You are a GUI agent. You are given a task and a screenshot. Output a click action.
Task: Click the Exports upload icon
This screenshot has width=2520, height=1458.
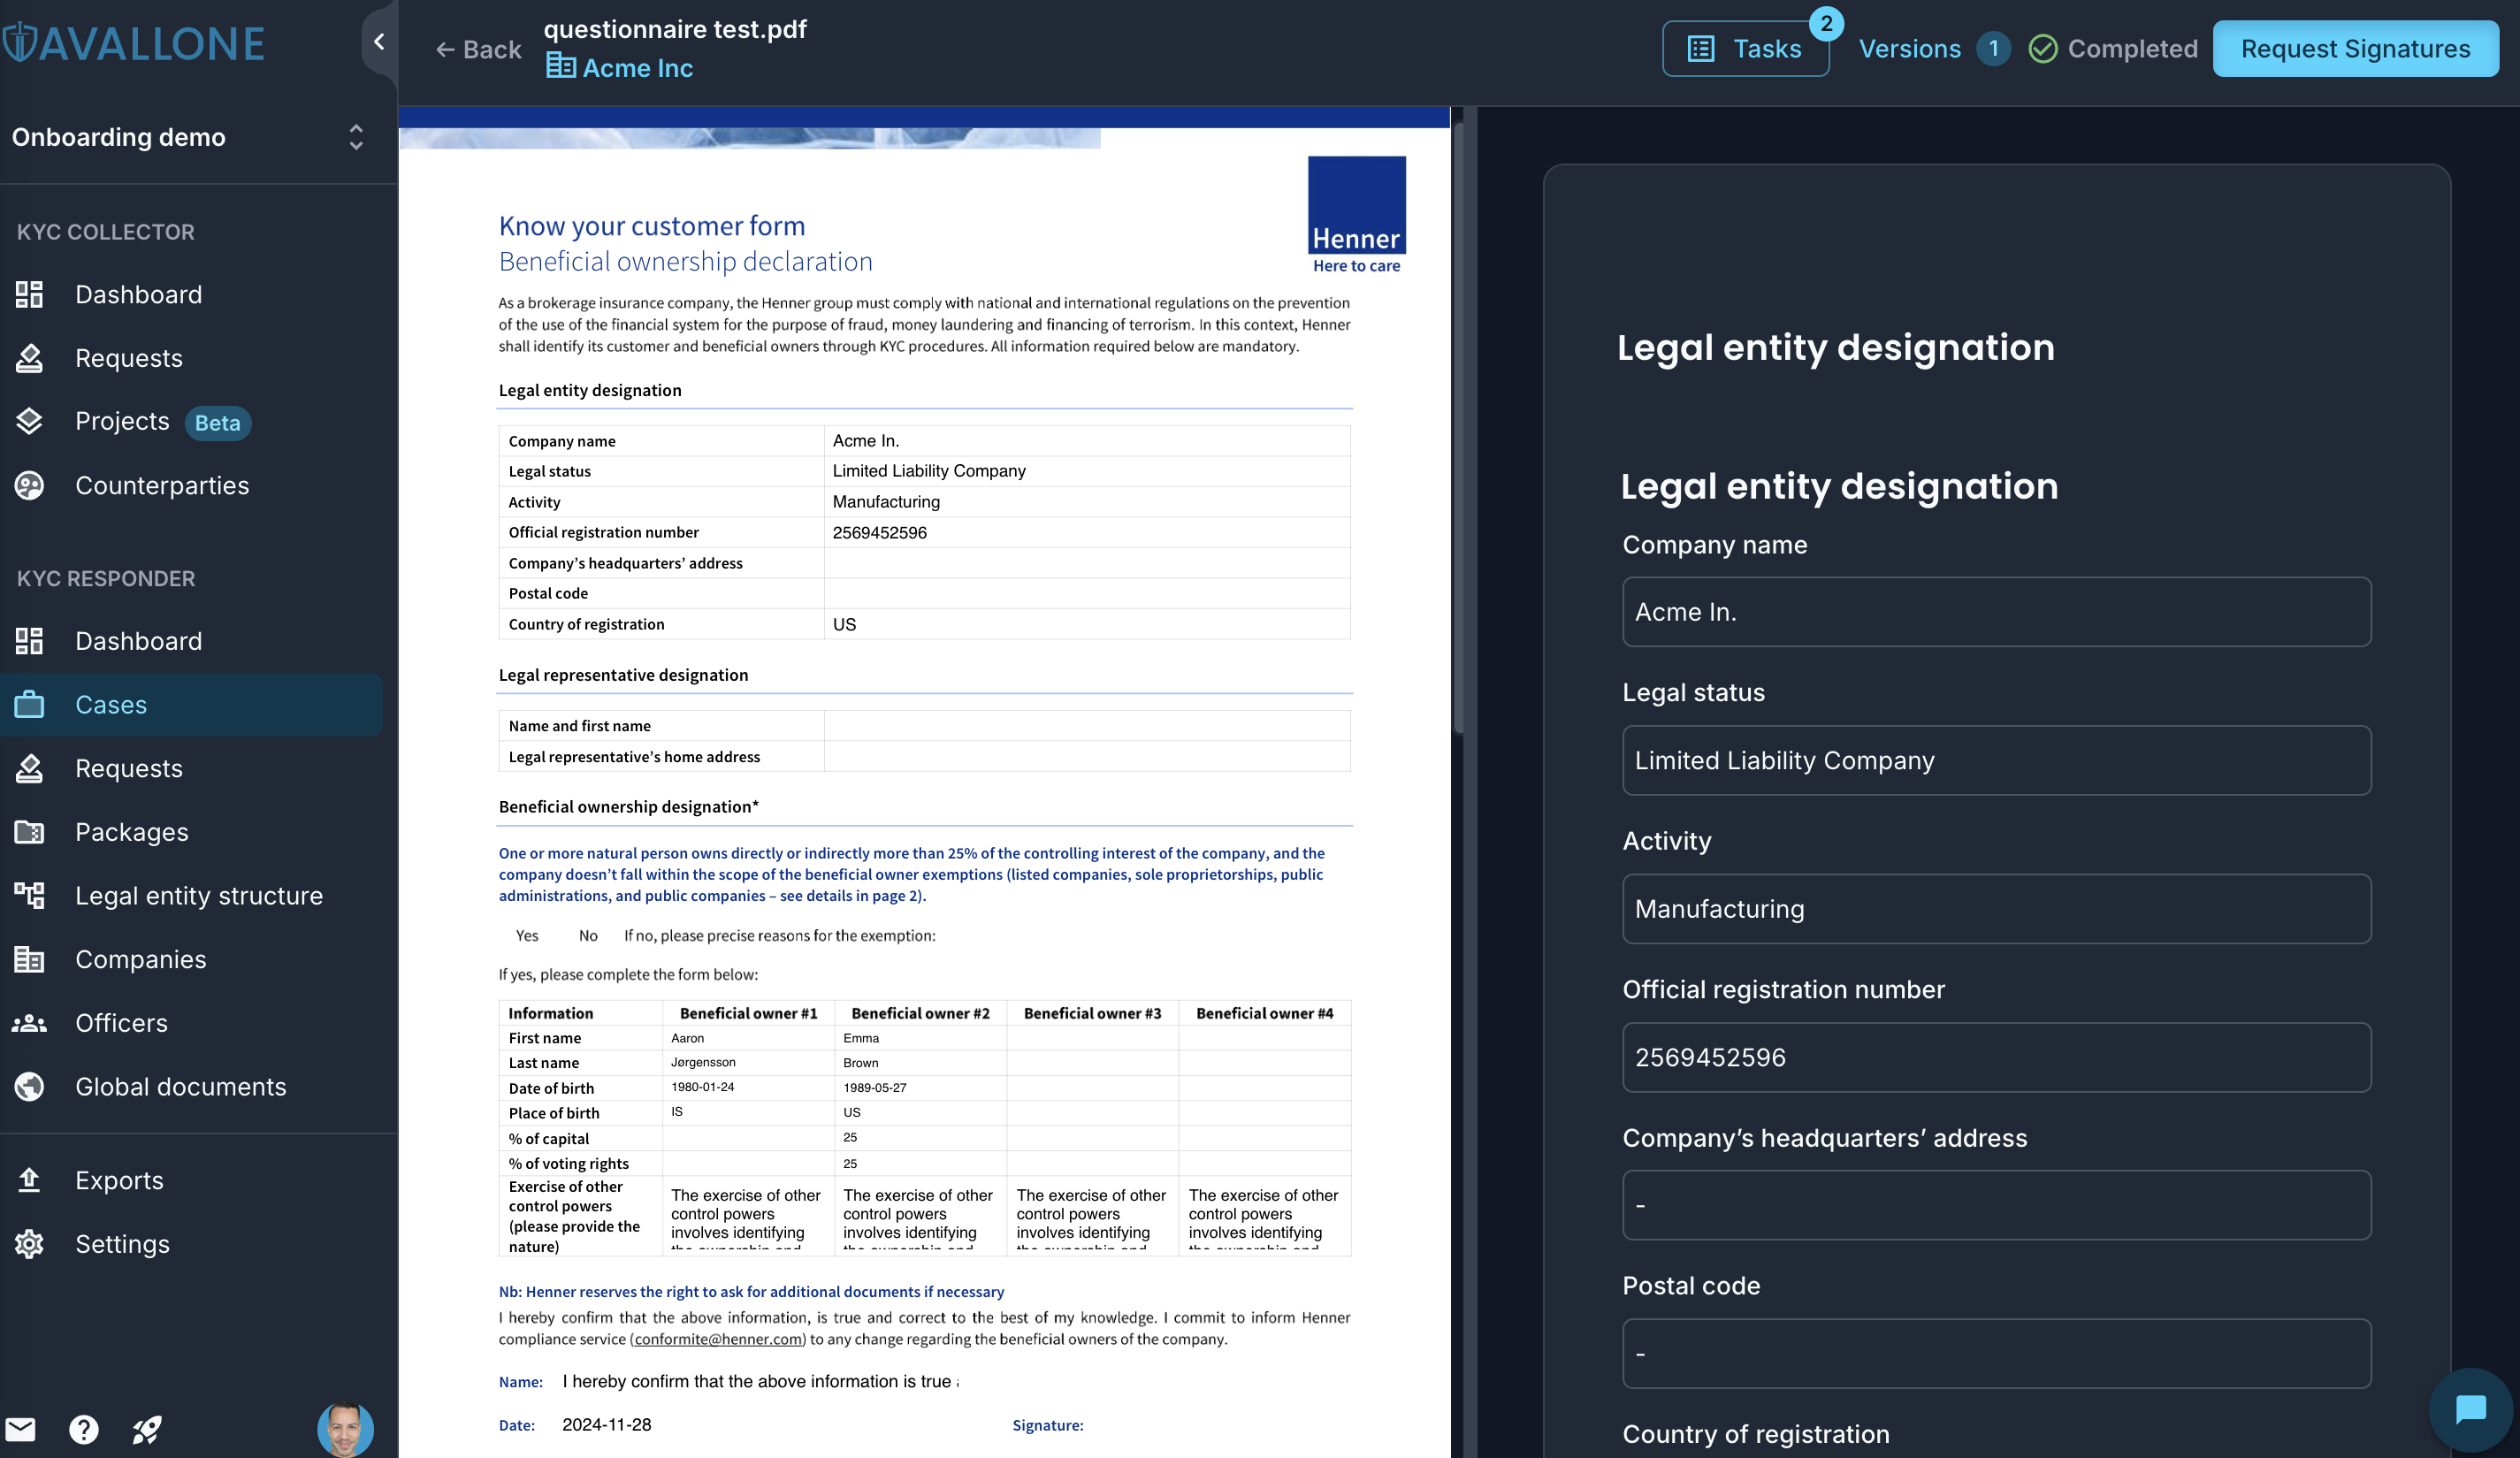pyautogui.click(x=29, y=1180)
